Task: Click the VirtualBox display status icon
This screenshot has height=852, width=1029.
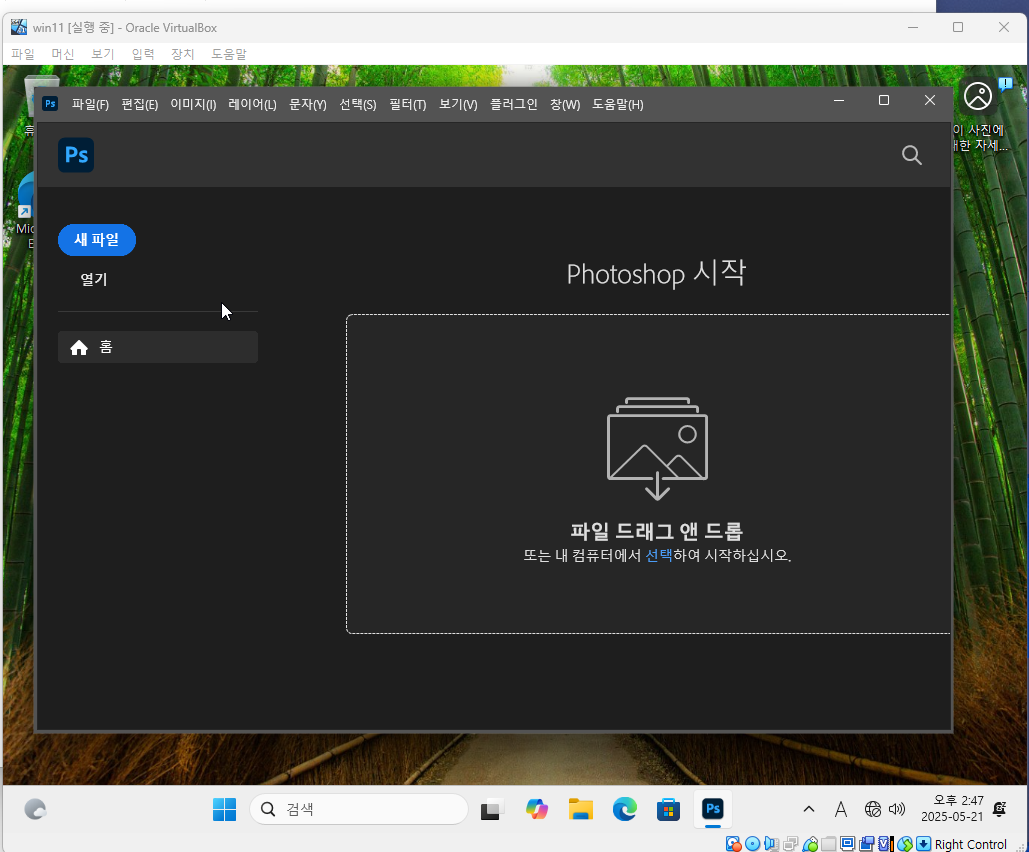Action: (847, 843)
